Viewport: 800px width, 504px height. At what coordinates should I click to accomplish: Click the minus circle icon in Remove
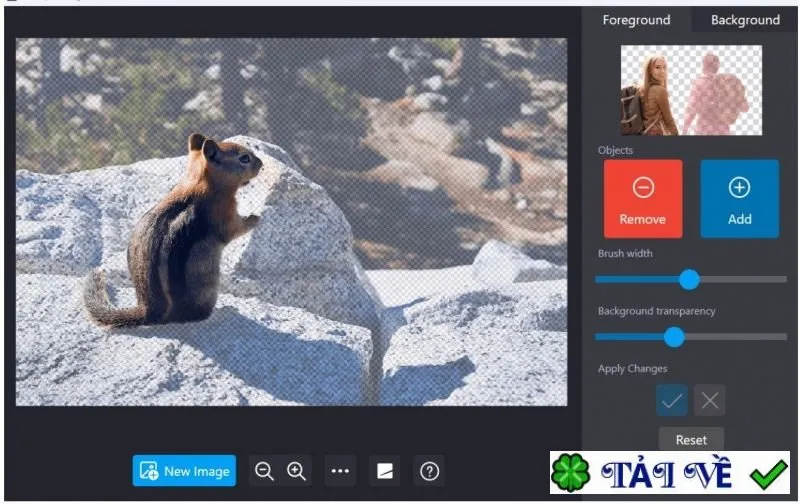pos(643,187)
